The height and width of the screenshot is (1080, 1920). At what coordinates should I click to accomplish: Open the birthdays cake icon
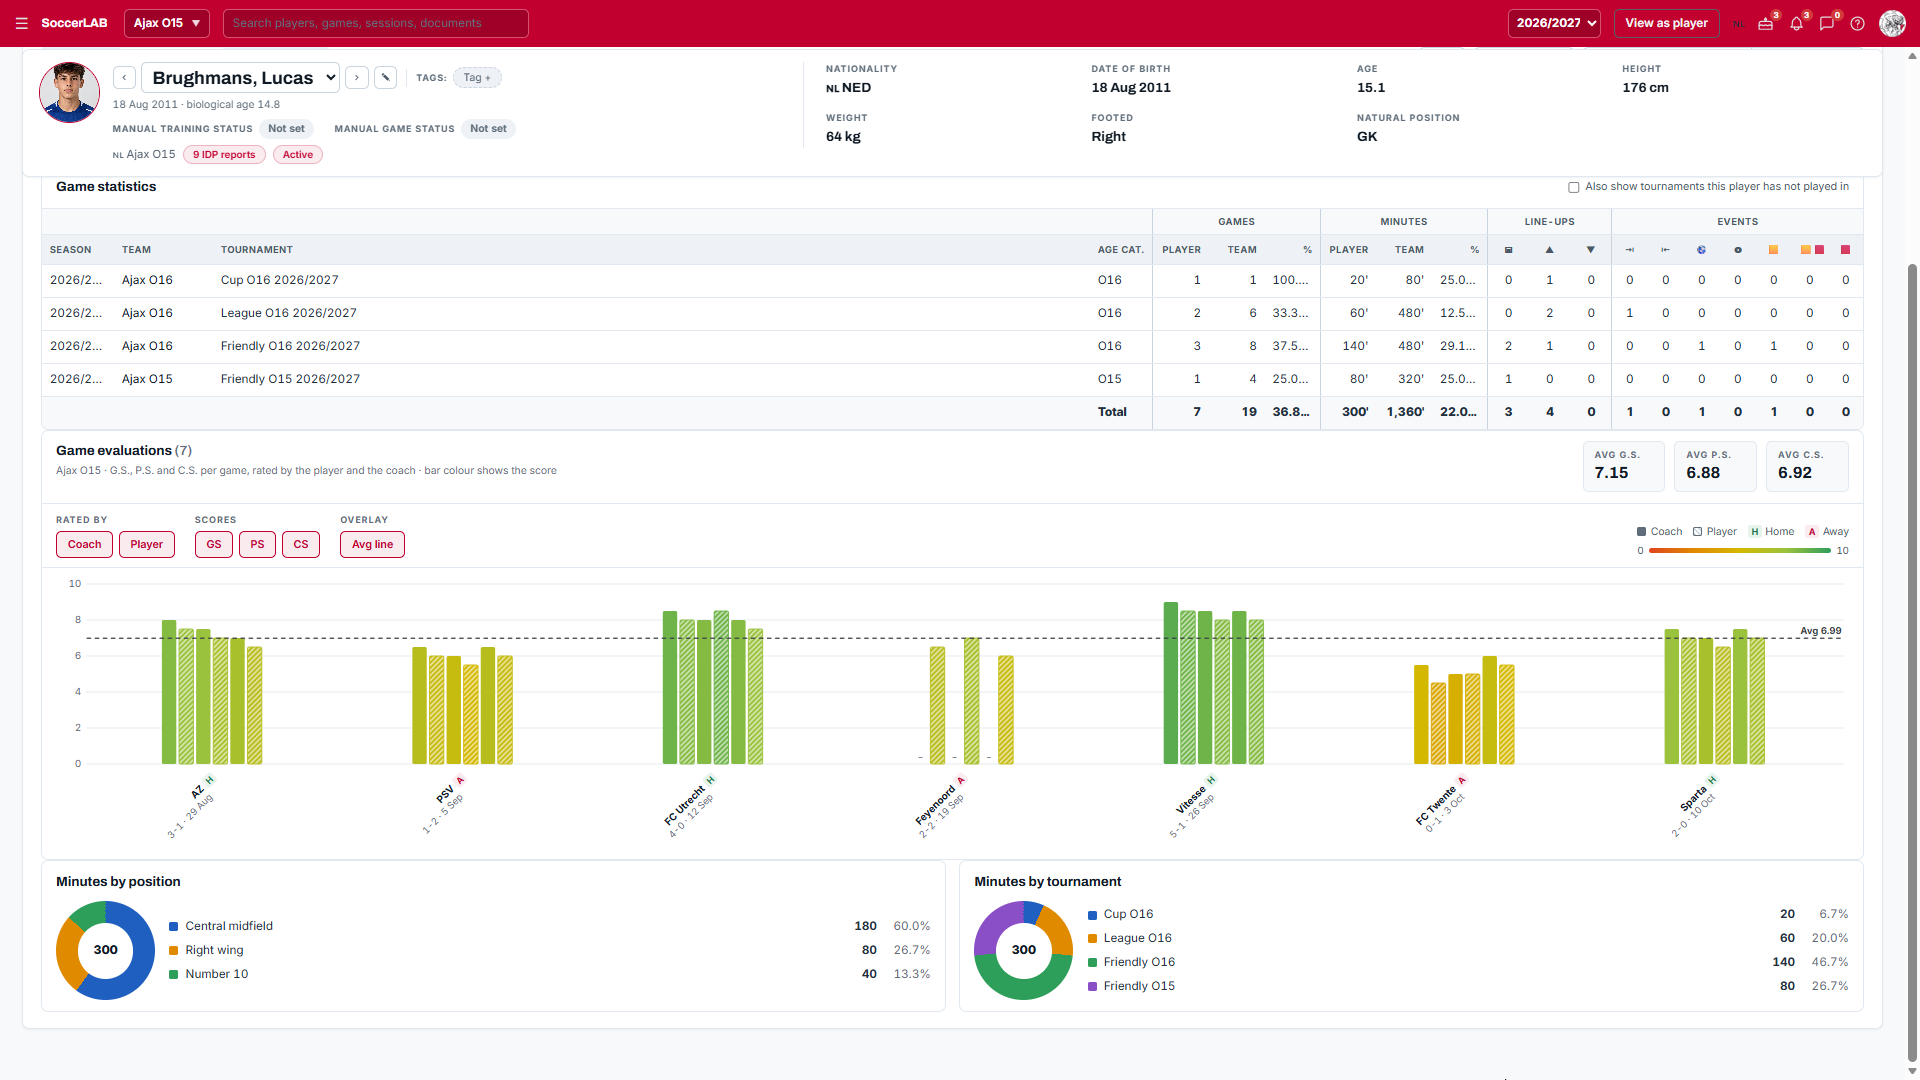(x=1766, y=23)
